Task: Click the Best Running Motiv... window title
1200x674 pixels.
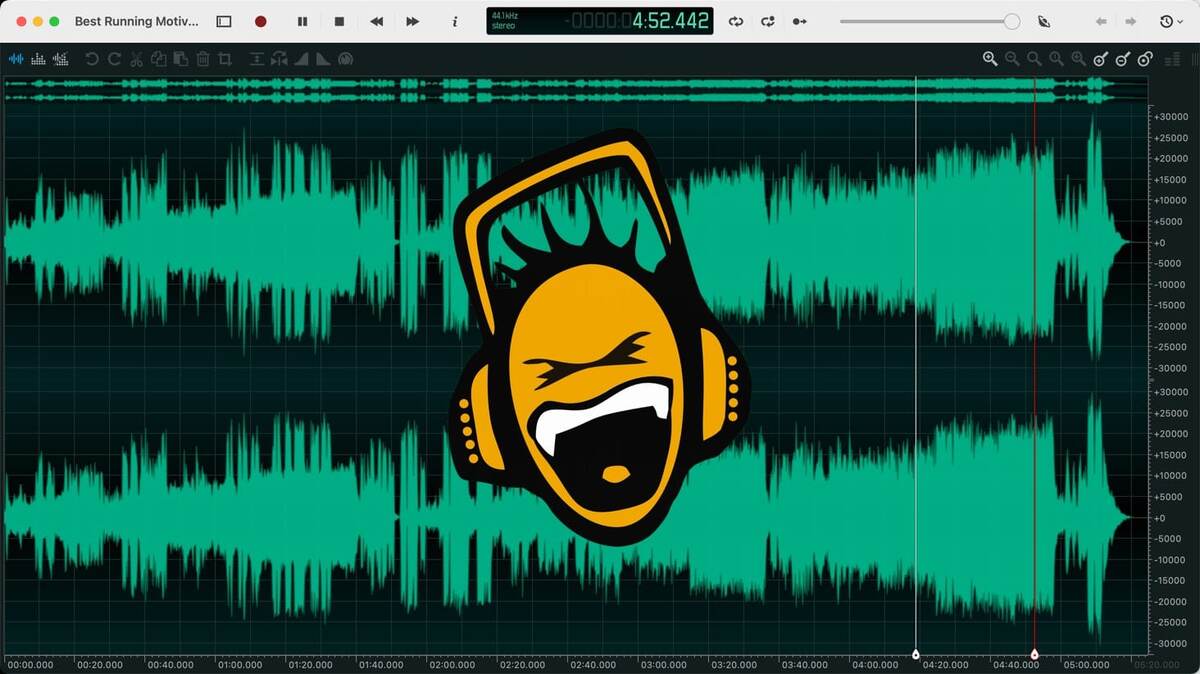Action: 137,21
